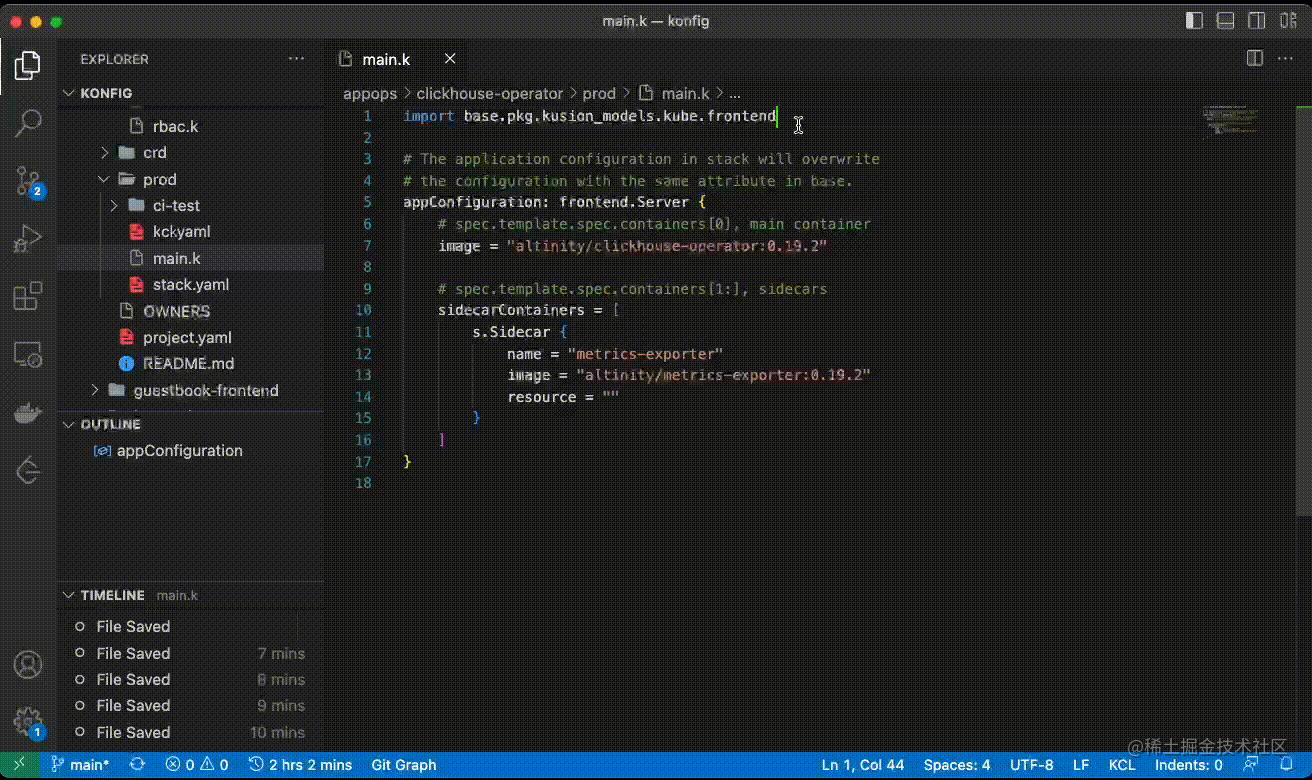Open the Run and Debug view

click(28, 239)
